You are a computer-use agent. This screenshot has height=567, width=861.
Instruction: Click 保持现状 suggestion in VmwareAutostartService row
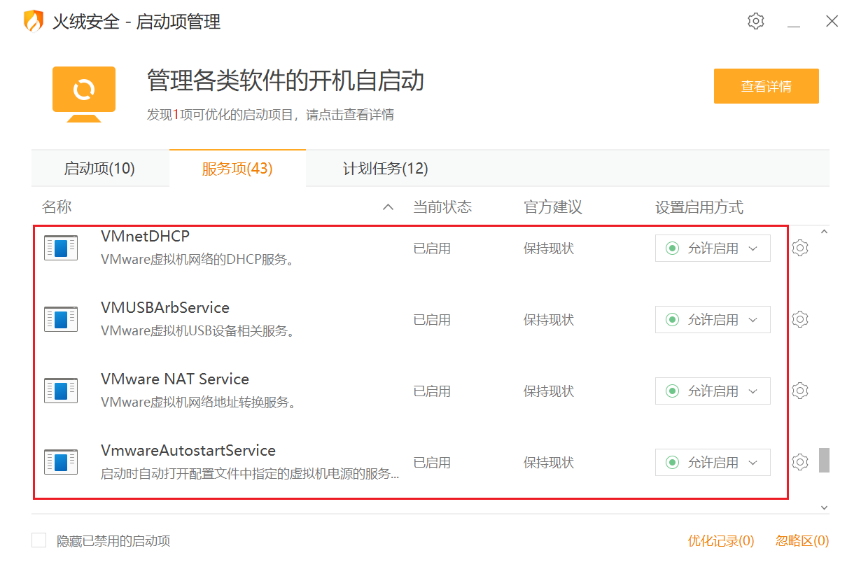point(549,462)
